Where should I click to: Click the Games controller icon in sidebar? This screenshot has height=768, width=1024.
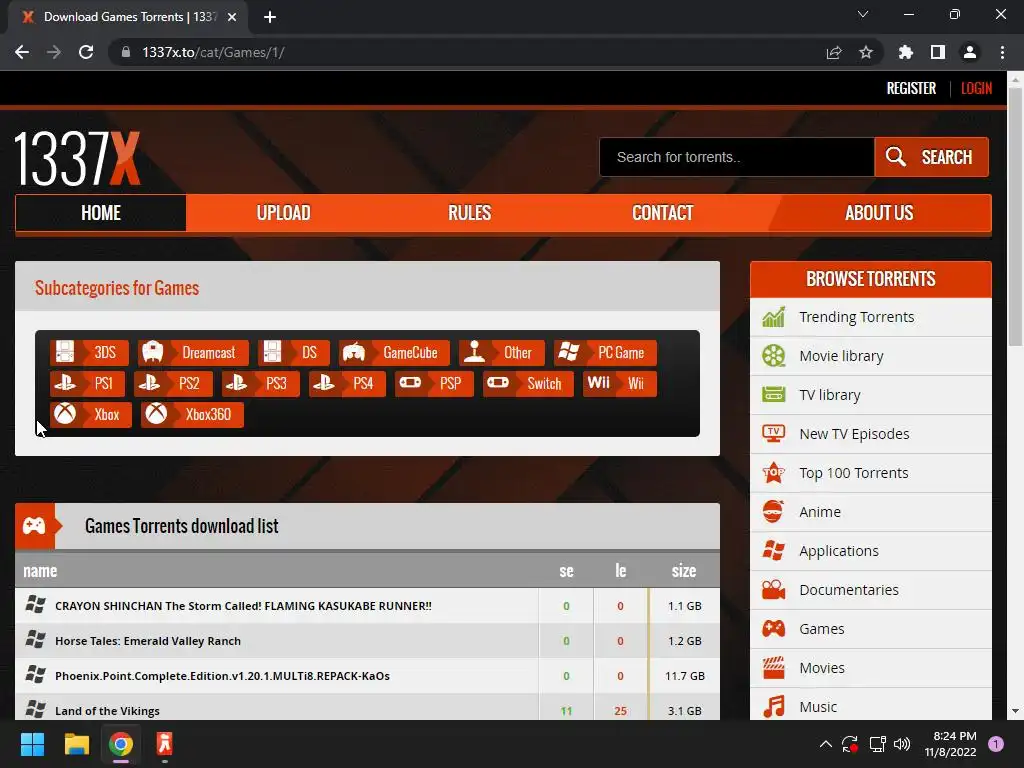774,628
